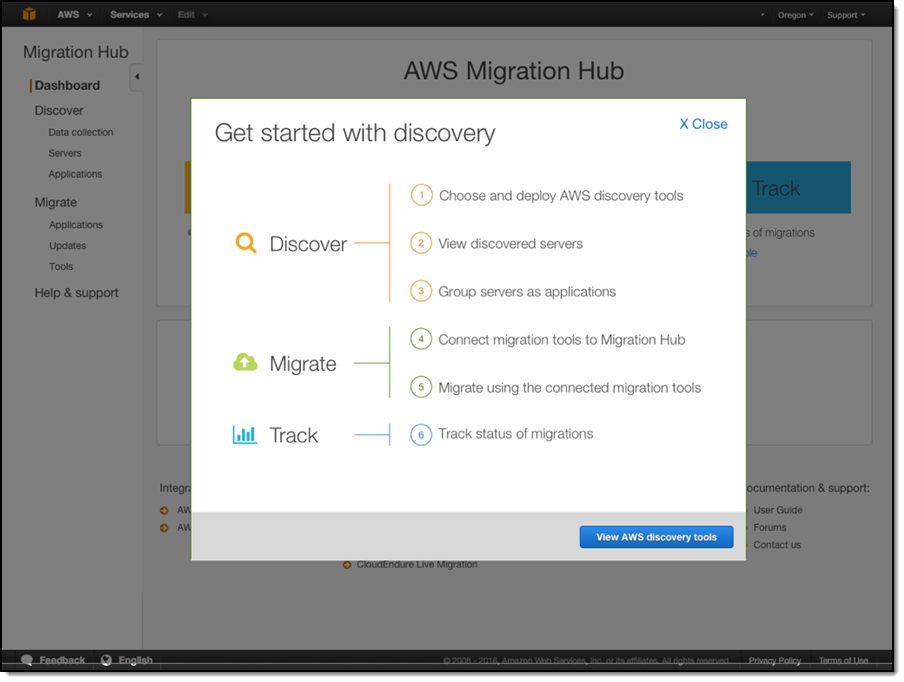Image resolution: width=904 pixels, height=682 pixels.
Task: Expand the Services dropdown
Action: (135, 15)
